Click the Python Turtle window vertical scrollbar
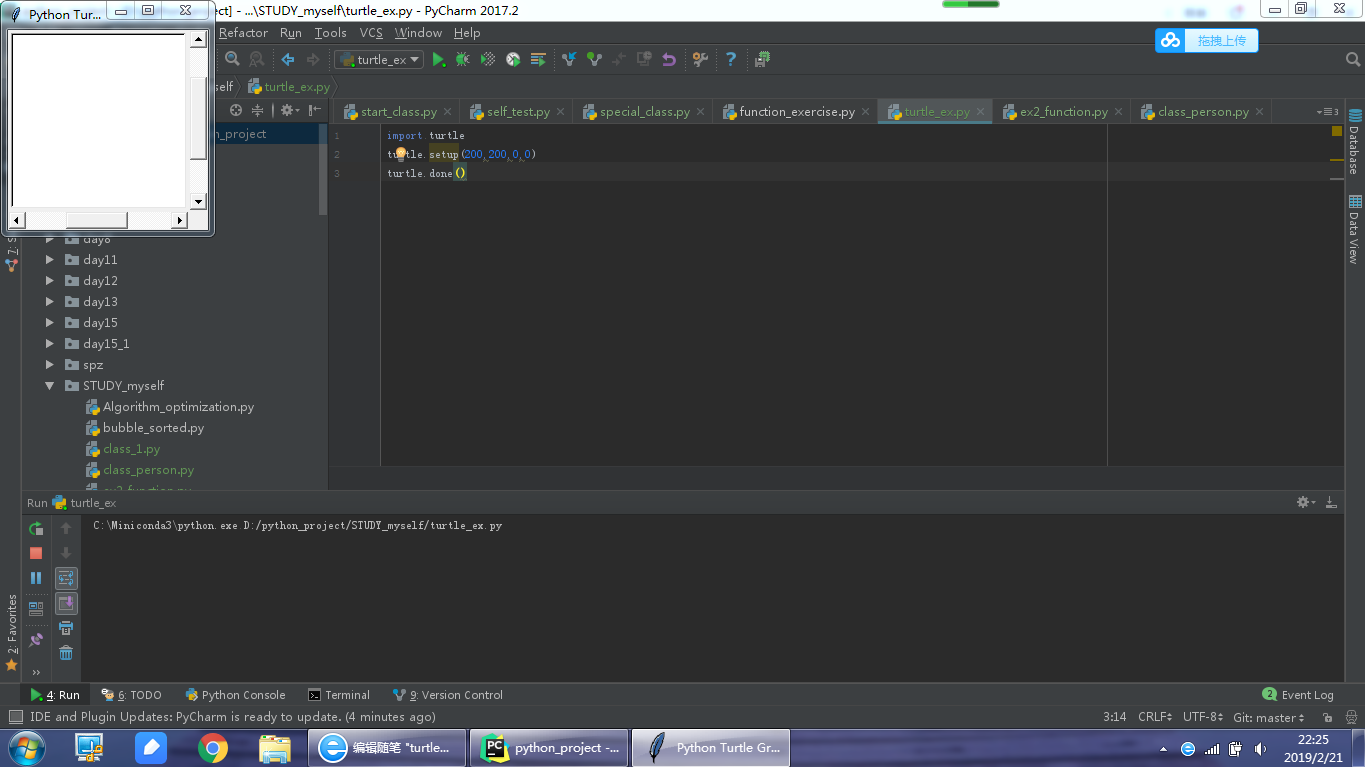 (198, 120)
